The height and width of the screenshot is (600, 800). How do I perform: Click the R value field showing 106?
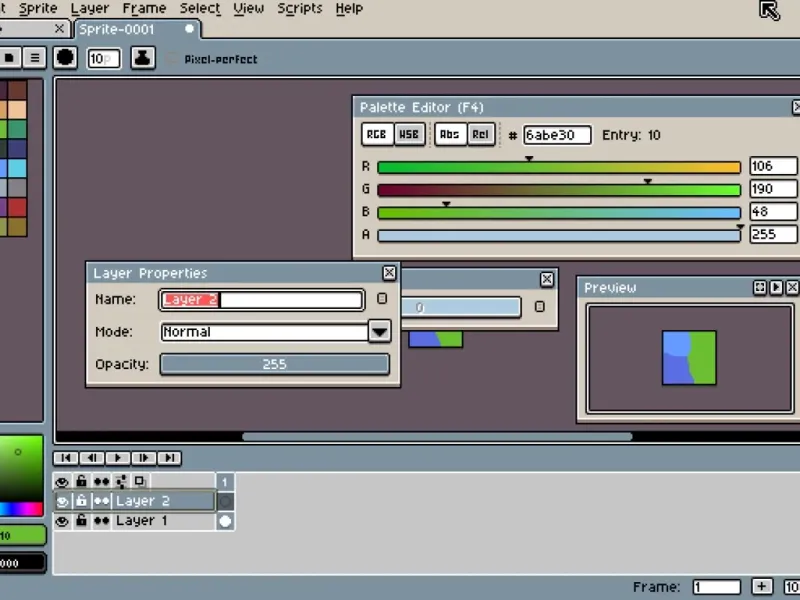tap(773, 166)
